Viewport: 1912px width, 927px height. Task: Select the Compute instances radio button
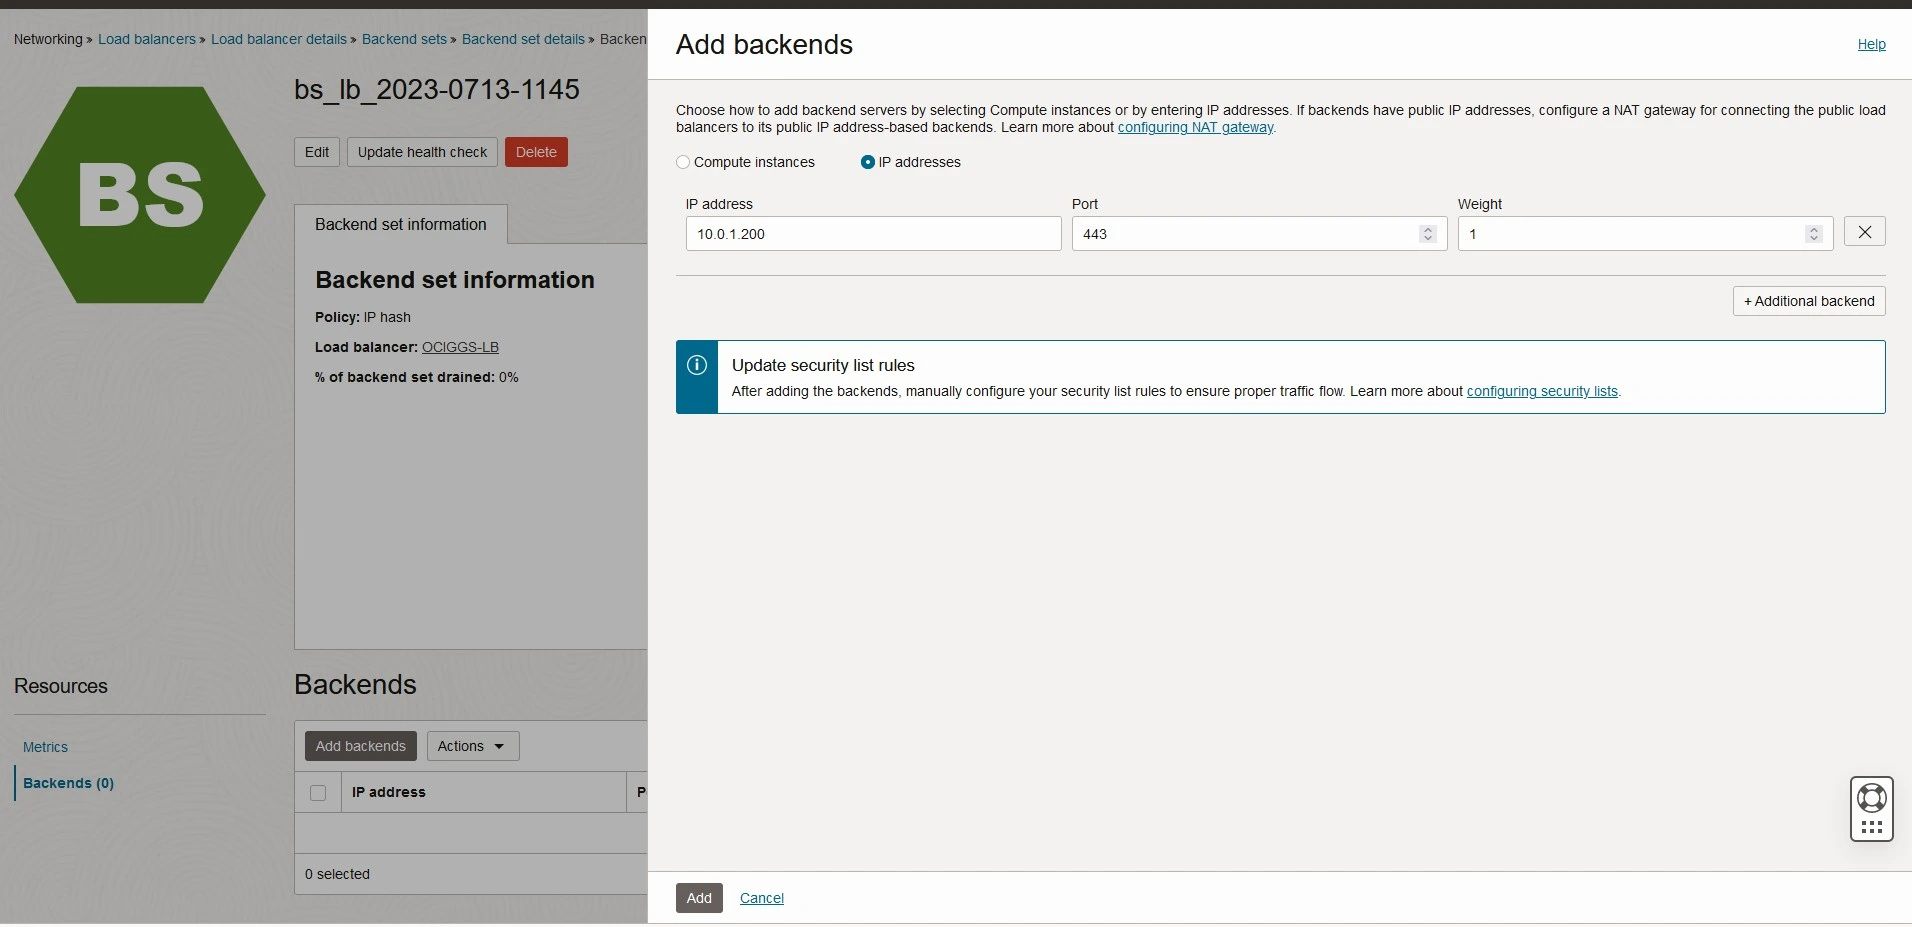(683, 162)
